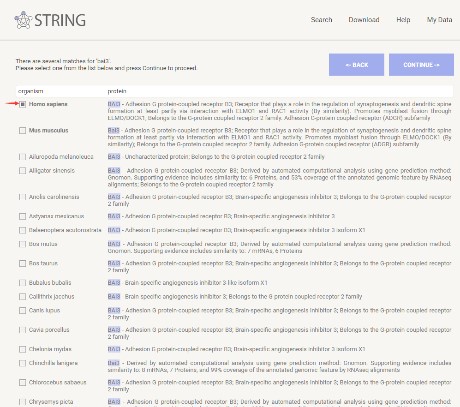The image size is (460, 407).
Task: Select the Mus musculus checkbox
Action: [x=22, y=130]
